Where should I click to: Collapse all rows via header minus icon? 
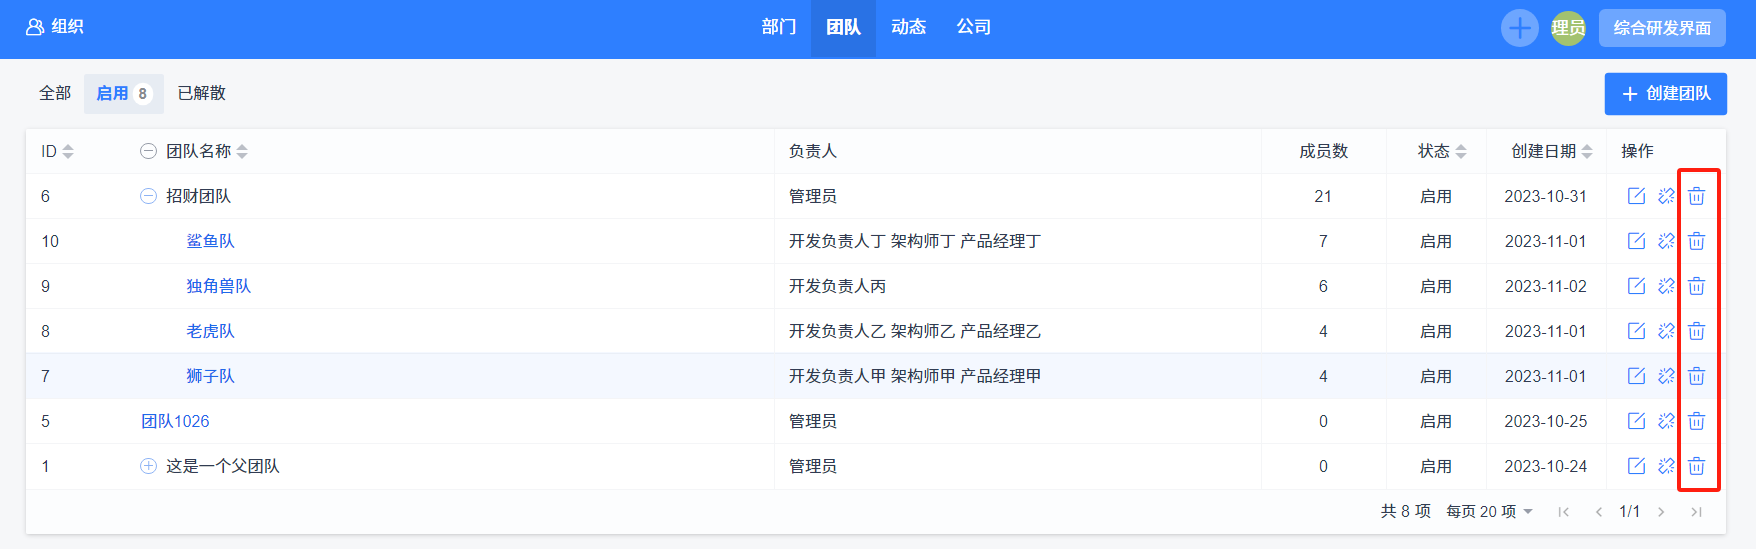148,151
